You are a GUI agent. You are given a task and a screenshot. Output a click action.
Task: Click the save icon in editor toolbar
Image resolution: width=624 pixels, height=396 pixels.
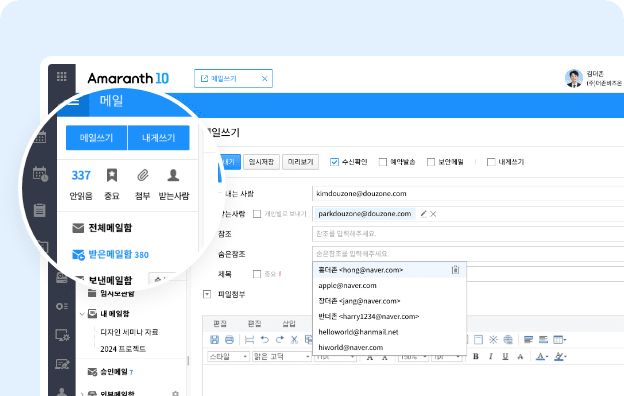click(214, 339)
